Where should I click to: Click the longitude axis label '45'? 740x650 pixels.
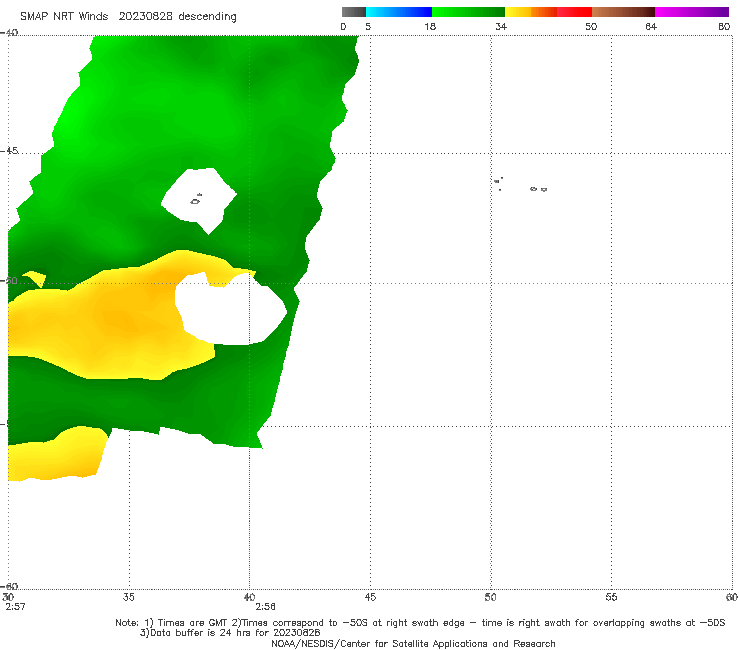[x=370, y=597]
